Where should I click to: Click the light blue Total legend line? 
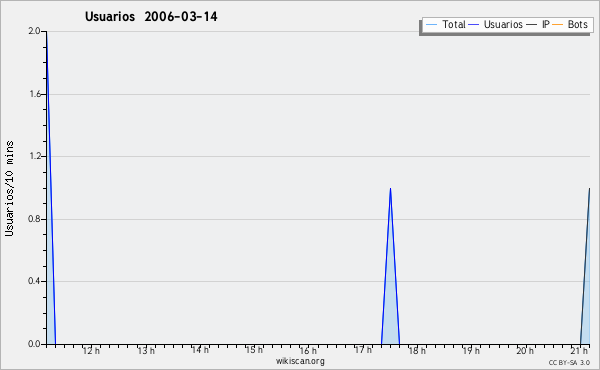[x=431, y=25]
